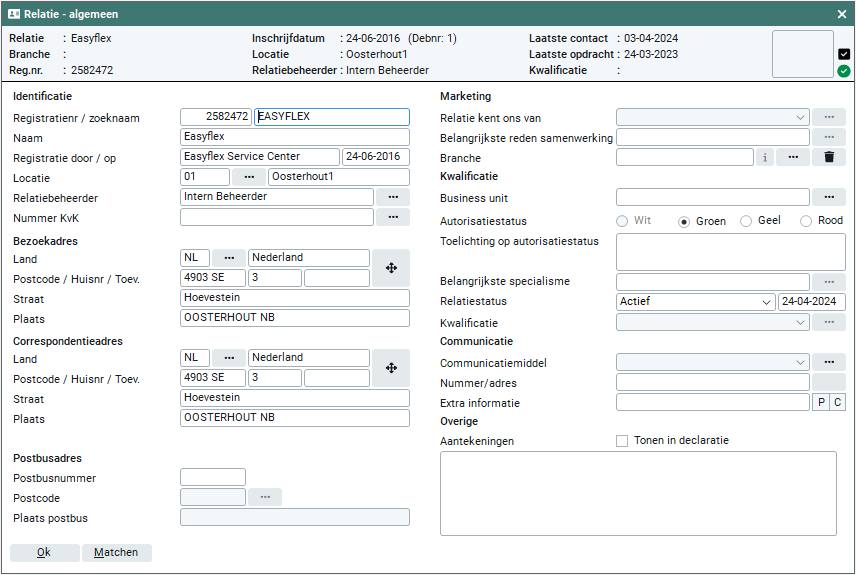Image resolution: width=856 pixels, height=575 pixels.
Task: Click the P button by Extra informatie
Action: 821,402
